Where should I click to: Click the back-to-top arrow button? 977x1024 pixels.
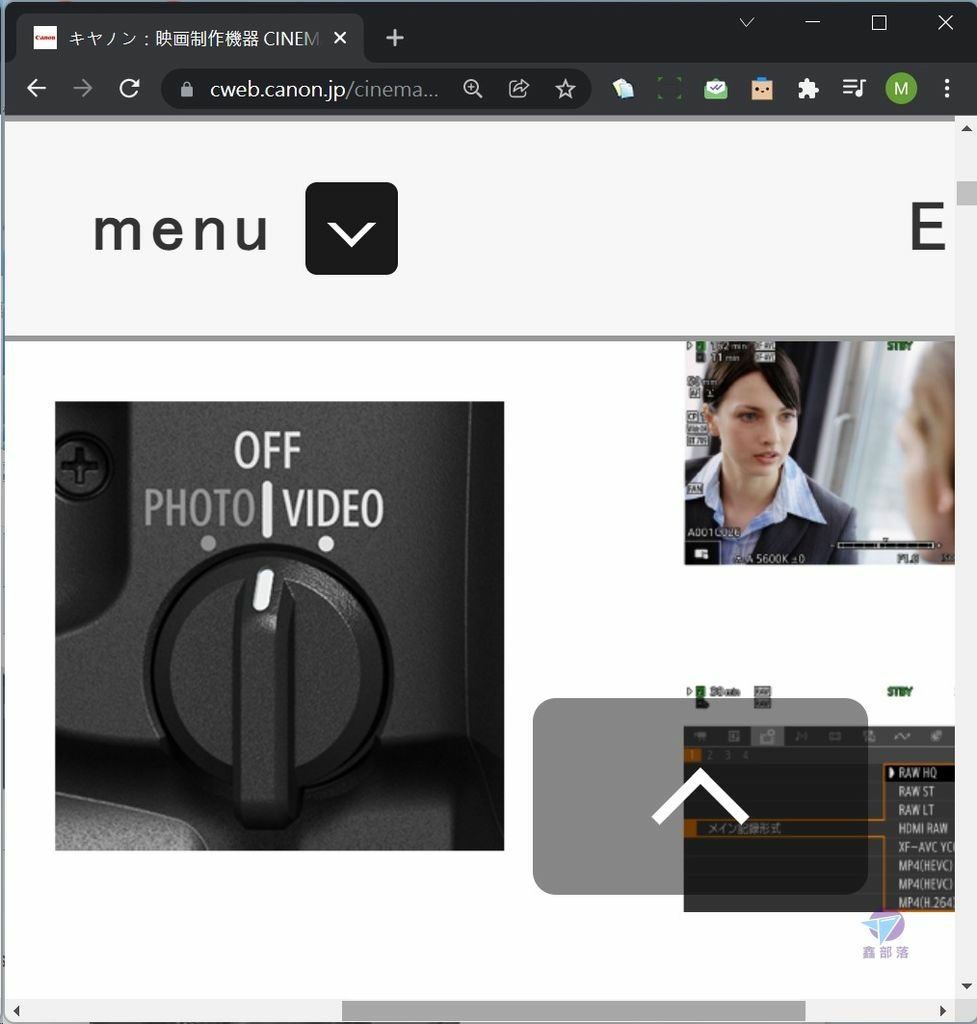(x=700, y=796)
